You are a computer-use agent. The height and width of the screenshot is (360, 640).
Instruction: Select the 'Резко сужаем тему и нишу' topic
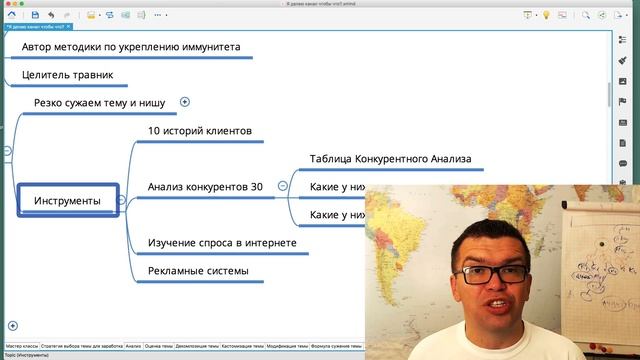pyautogui.click(x=100, y=103)
